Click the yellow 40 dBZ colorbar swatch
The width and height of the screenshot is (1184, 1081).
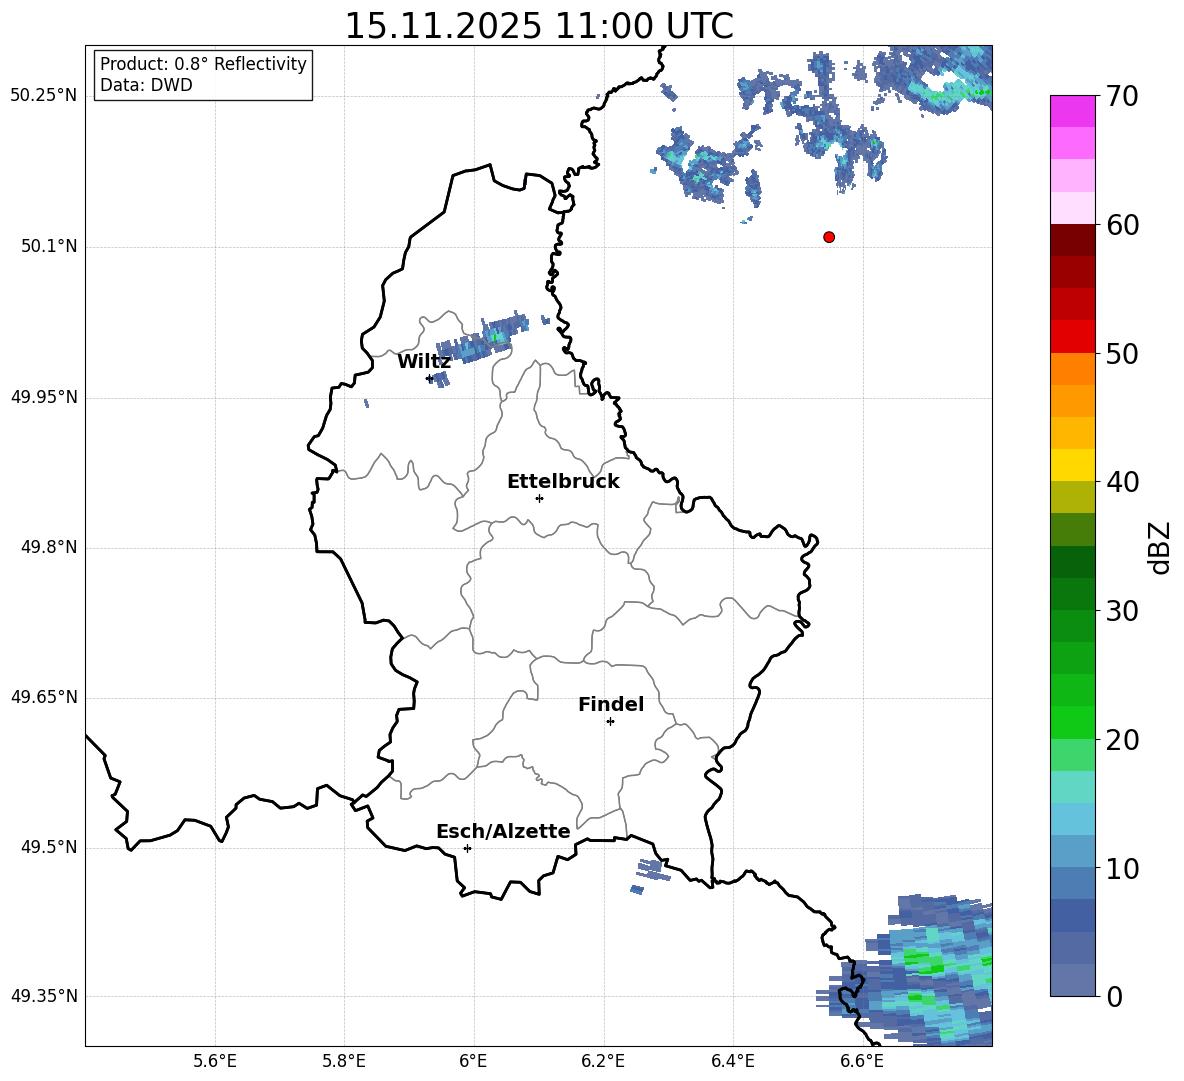click(x=1072, y=465)
